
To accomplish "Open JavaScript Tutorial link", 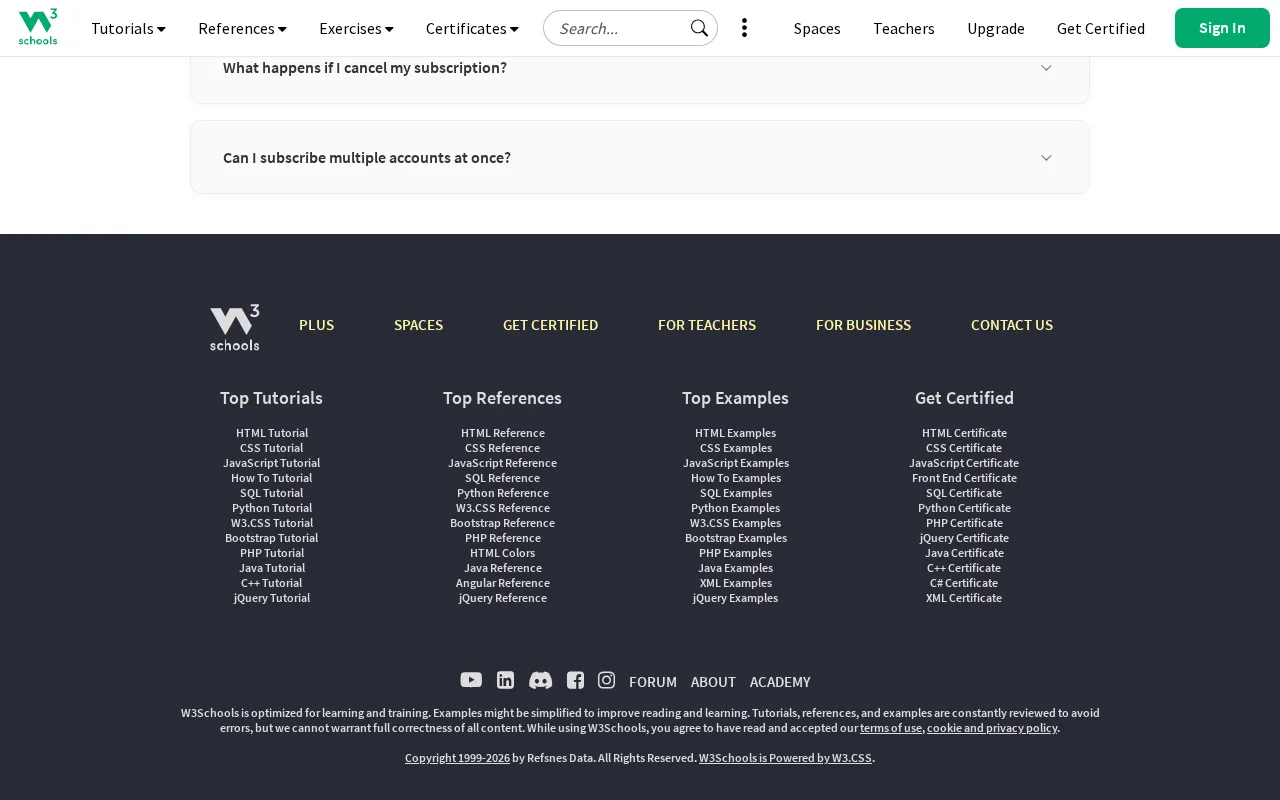I will [x=272, y=463].
